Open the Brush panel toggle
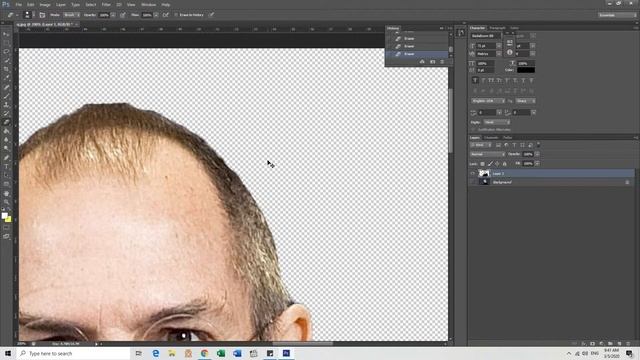 point(42,15)
